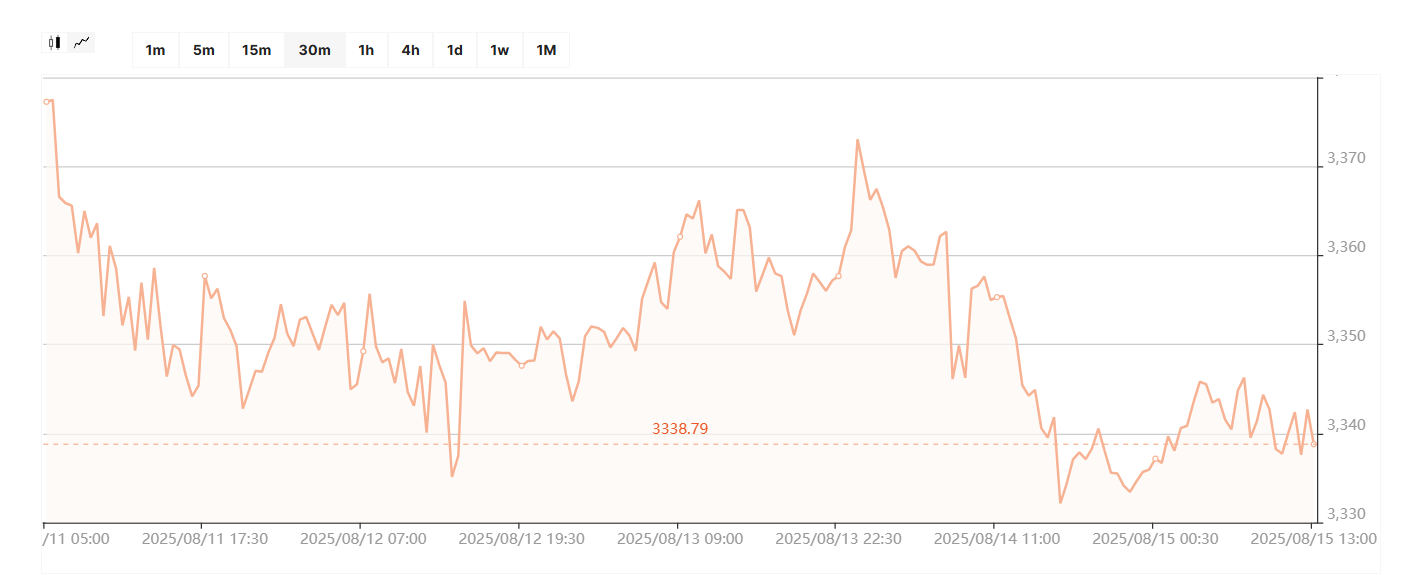Click the first data point marker at top left

pos(46,102)
